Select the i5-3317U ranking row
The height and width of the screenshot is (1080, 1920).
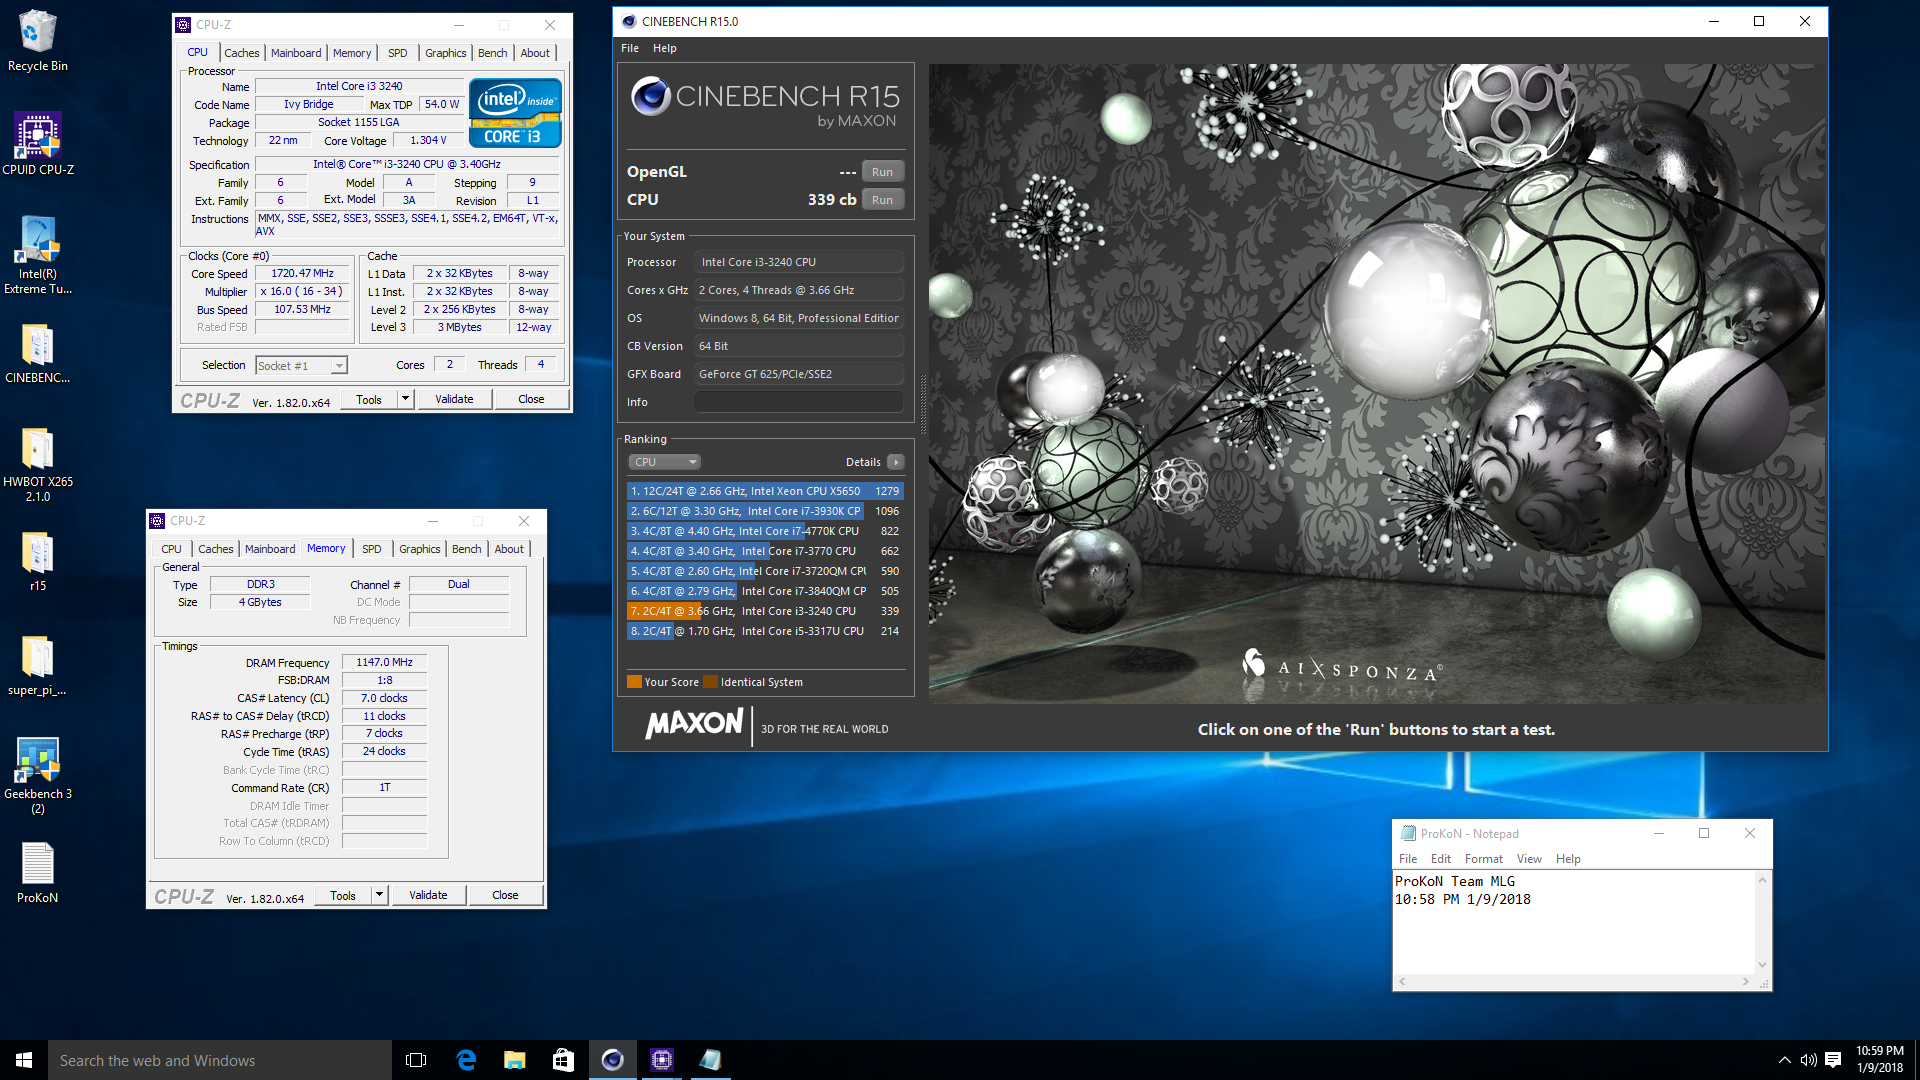pos(765,631)
